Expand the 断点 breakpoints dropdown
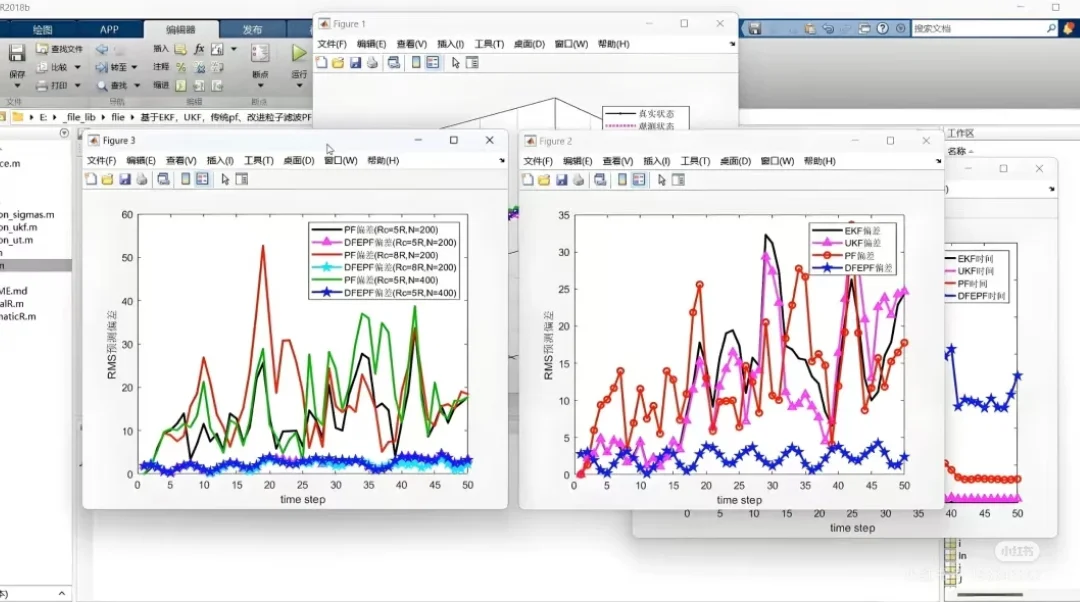Screen dimensions: 1080x602 [260, 86]
